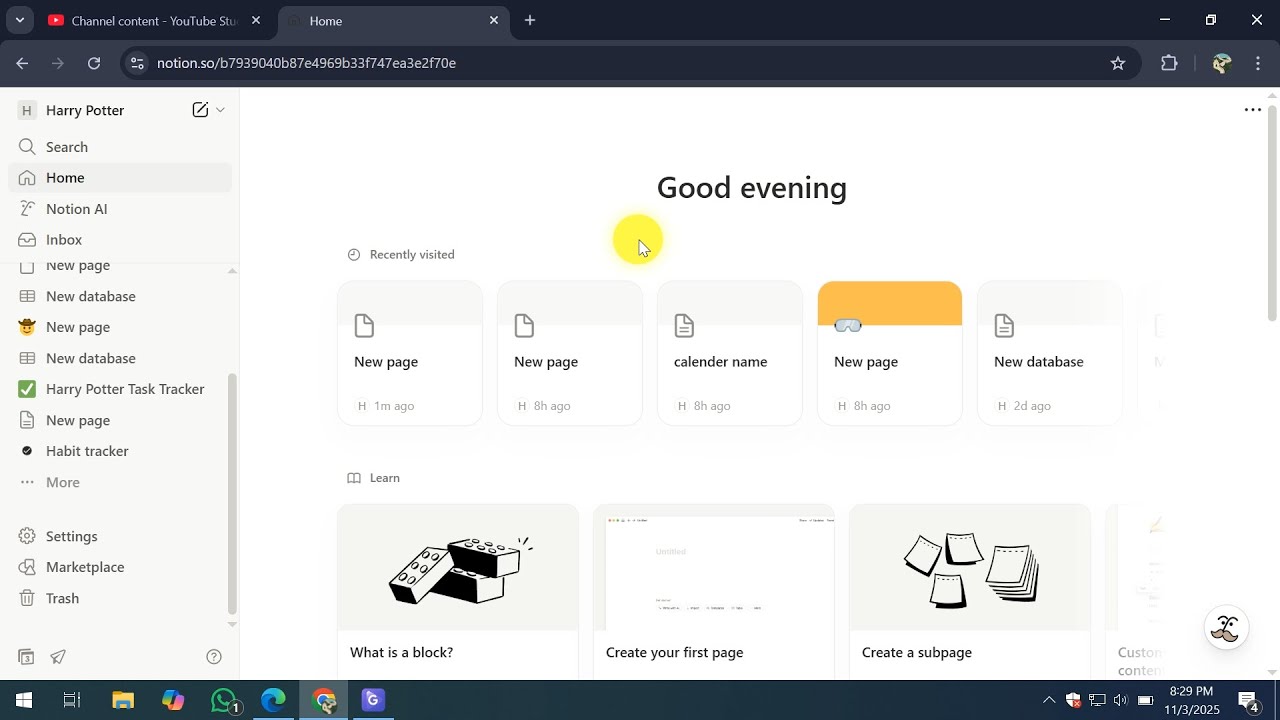Open Habit tracker page
The image size is (1280, 720).
pyautogui.click(x=120, y=451)
